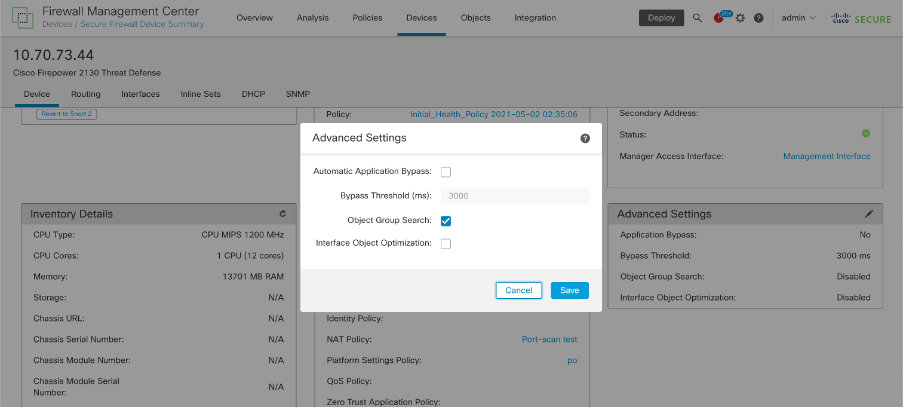Cancel the Advanced Settings dialog
This screenshot has width=904, height=408.
pos(518,290)
